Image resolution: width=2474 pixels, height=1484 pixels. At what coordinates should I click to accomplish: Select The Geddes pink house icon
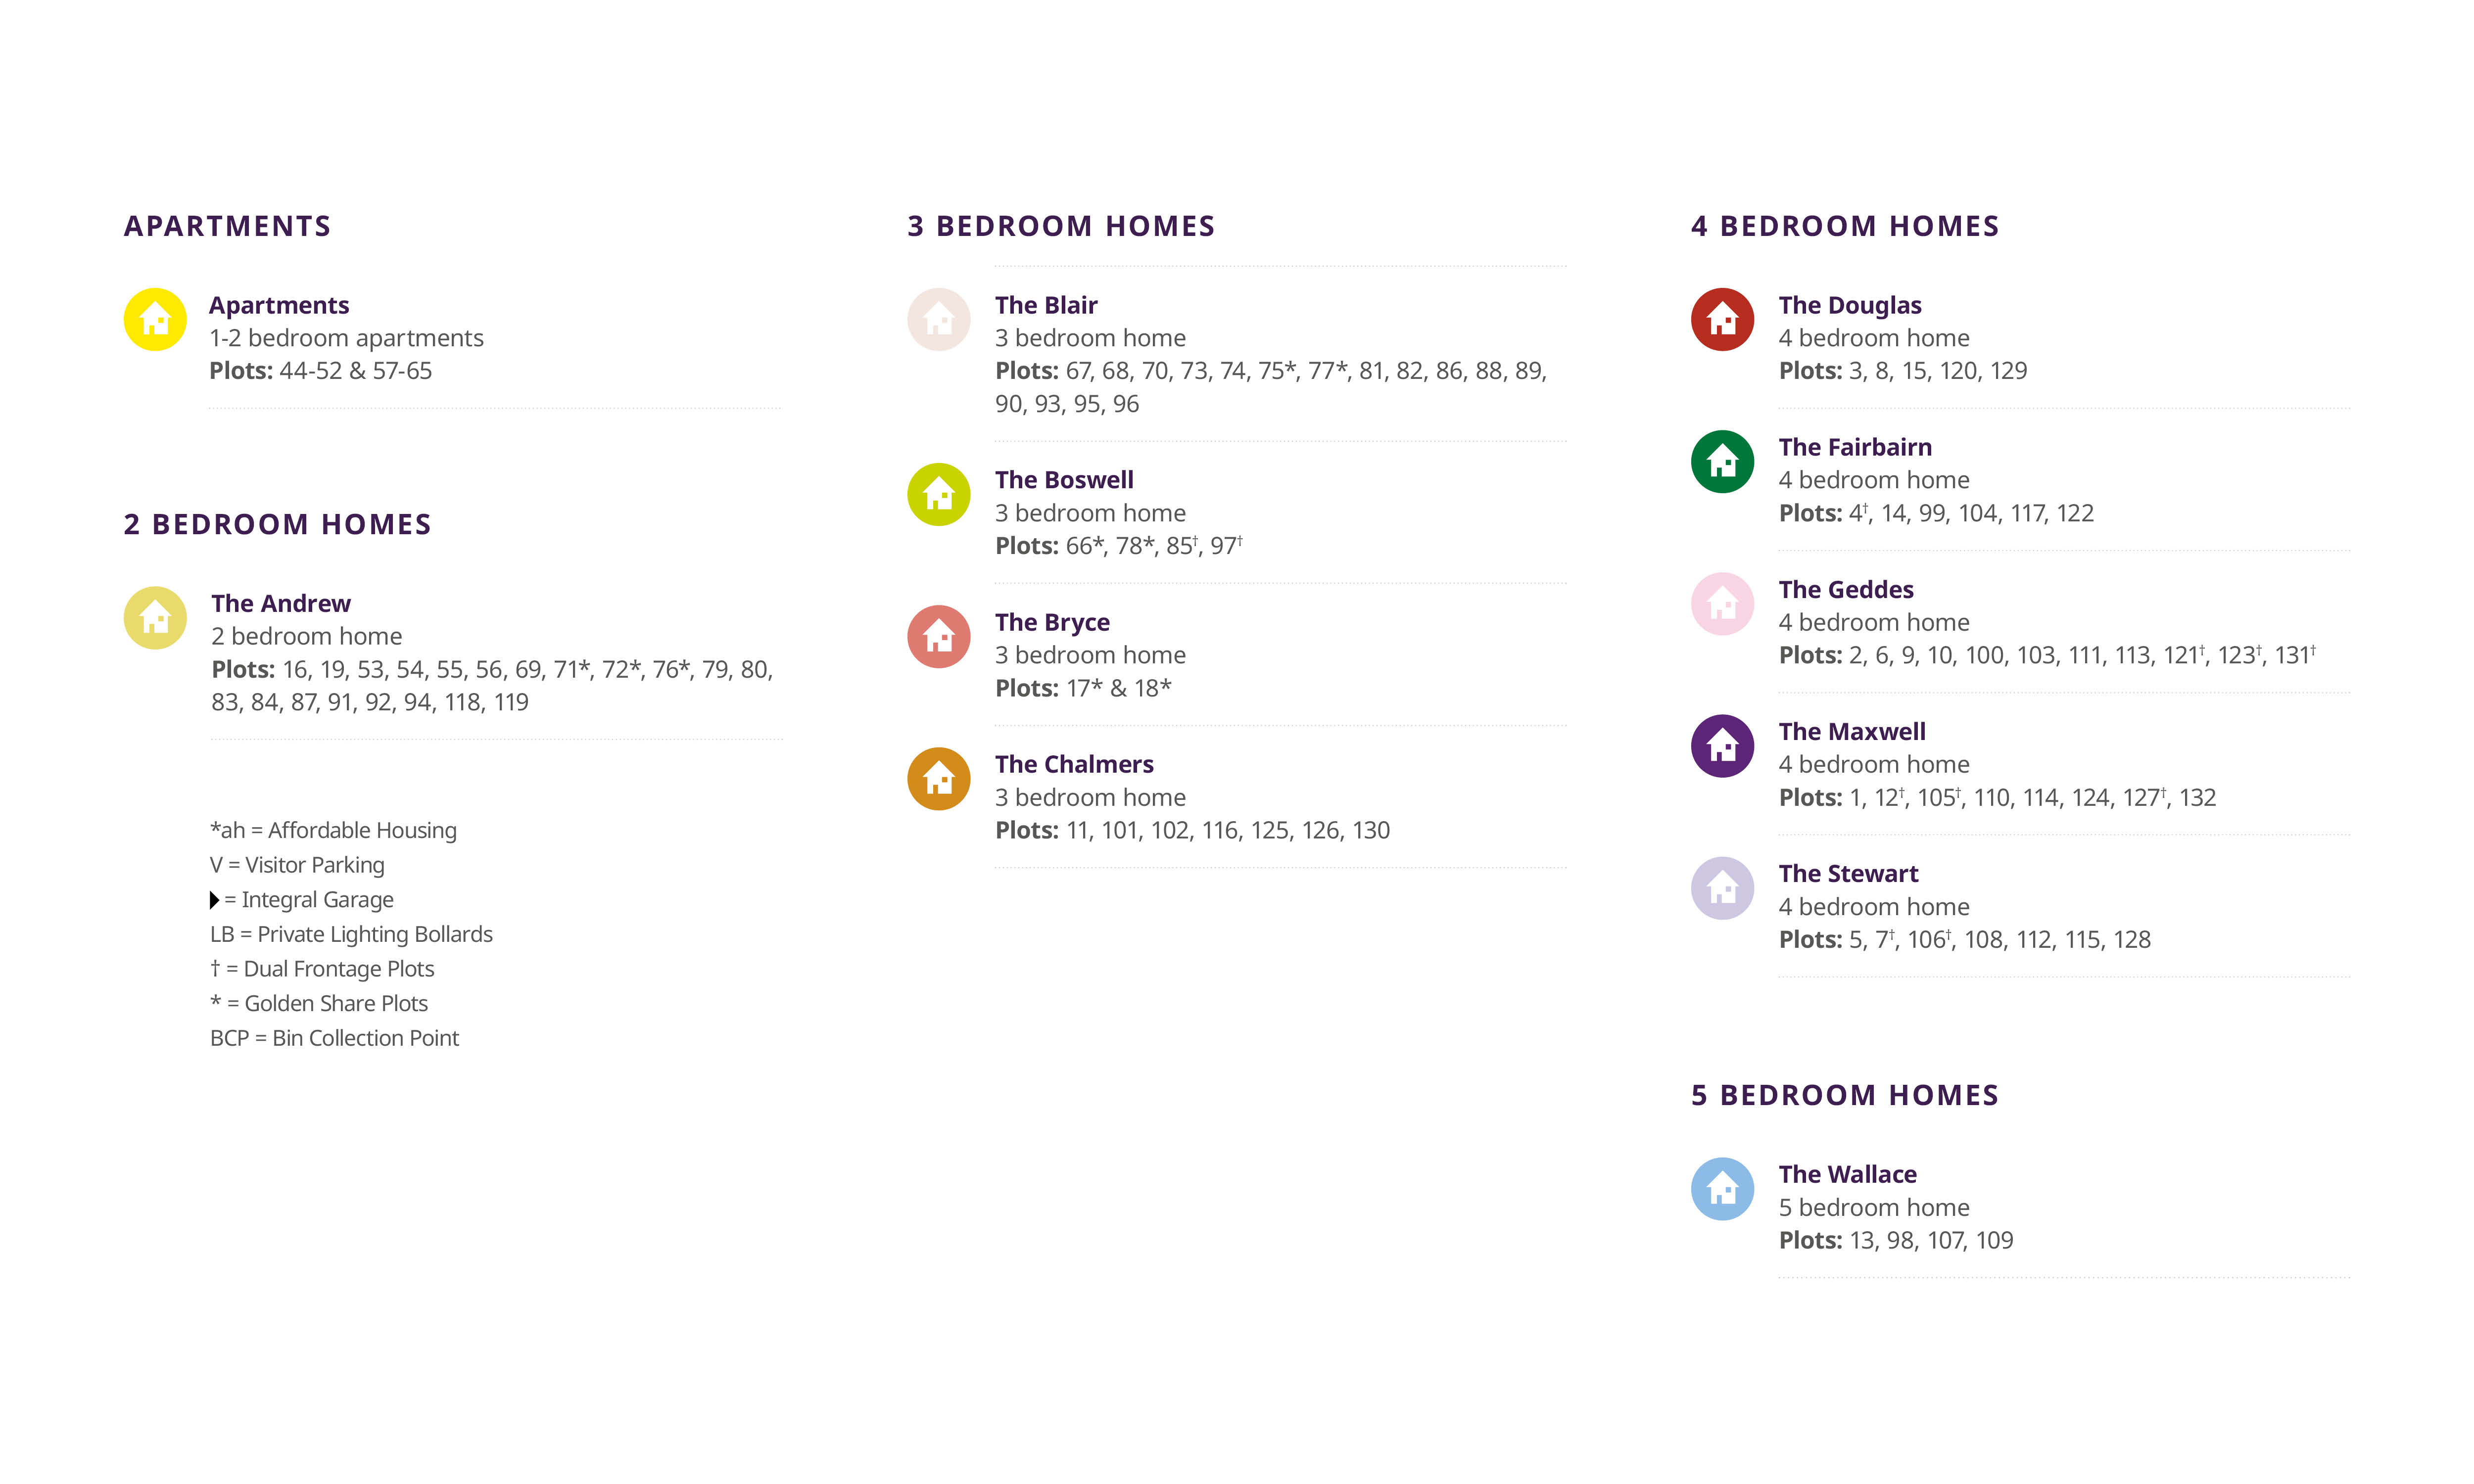(1722, 603)
